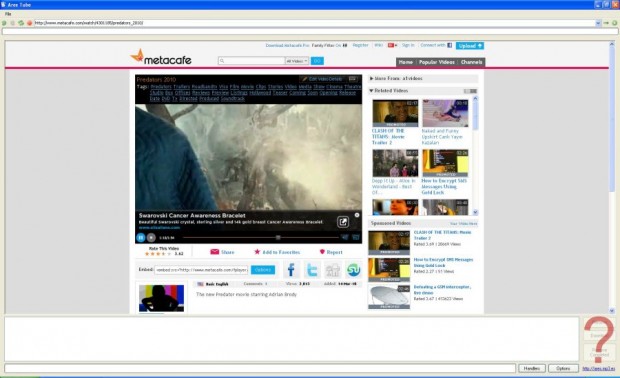Click the blue search Go button

(x=317, y=61)
